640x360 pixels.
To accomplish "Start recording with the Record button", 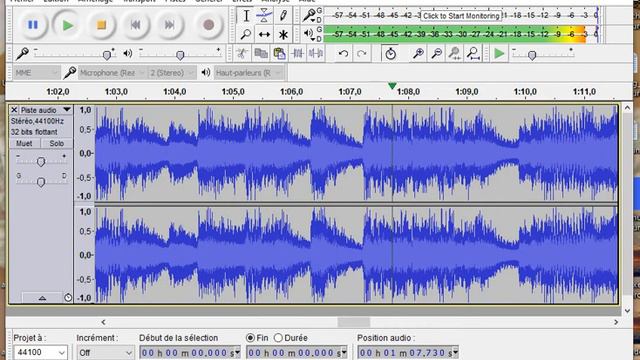I will tap(209, 25).
